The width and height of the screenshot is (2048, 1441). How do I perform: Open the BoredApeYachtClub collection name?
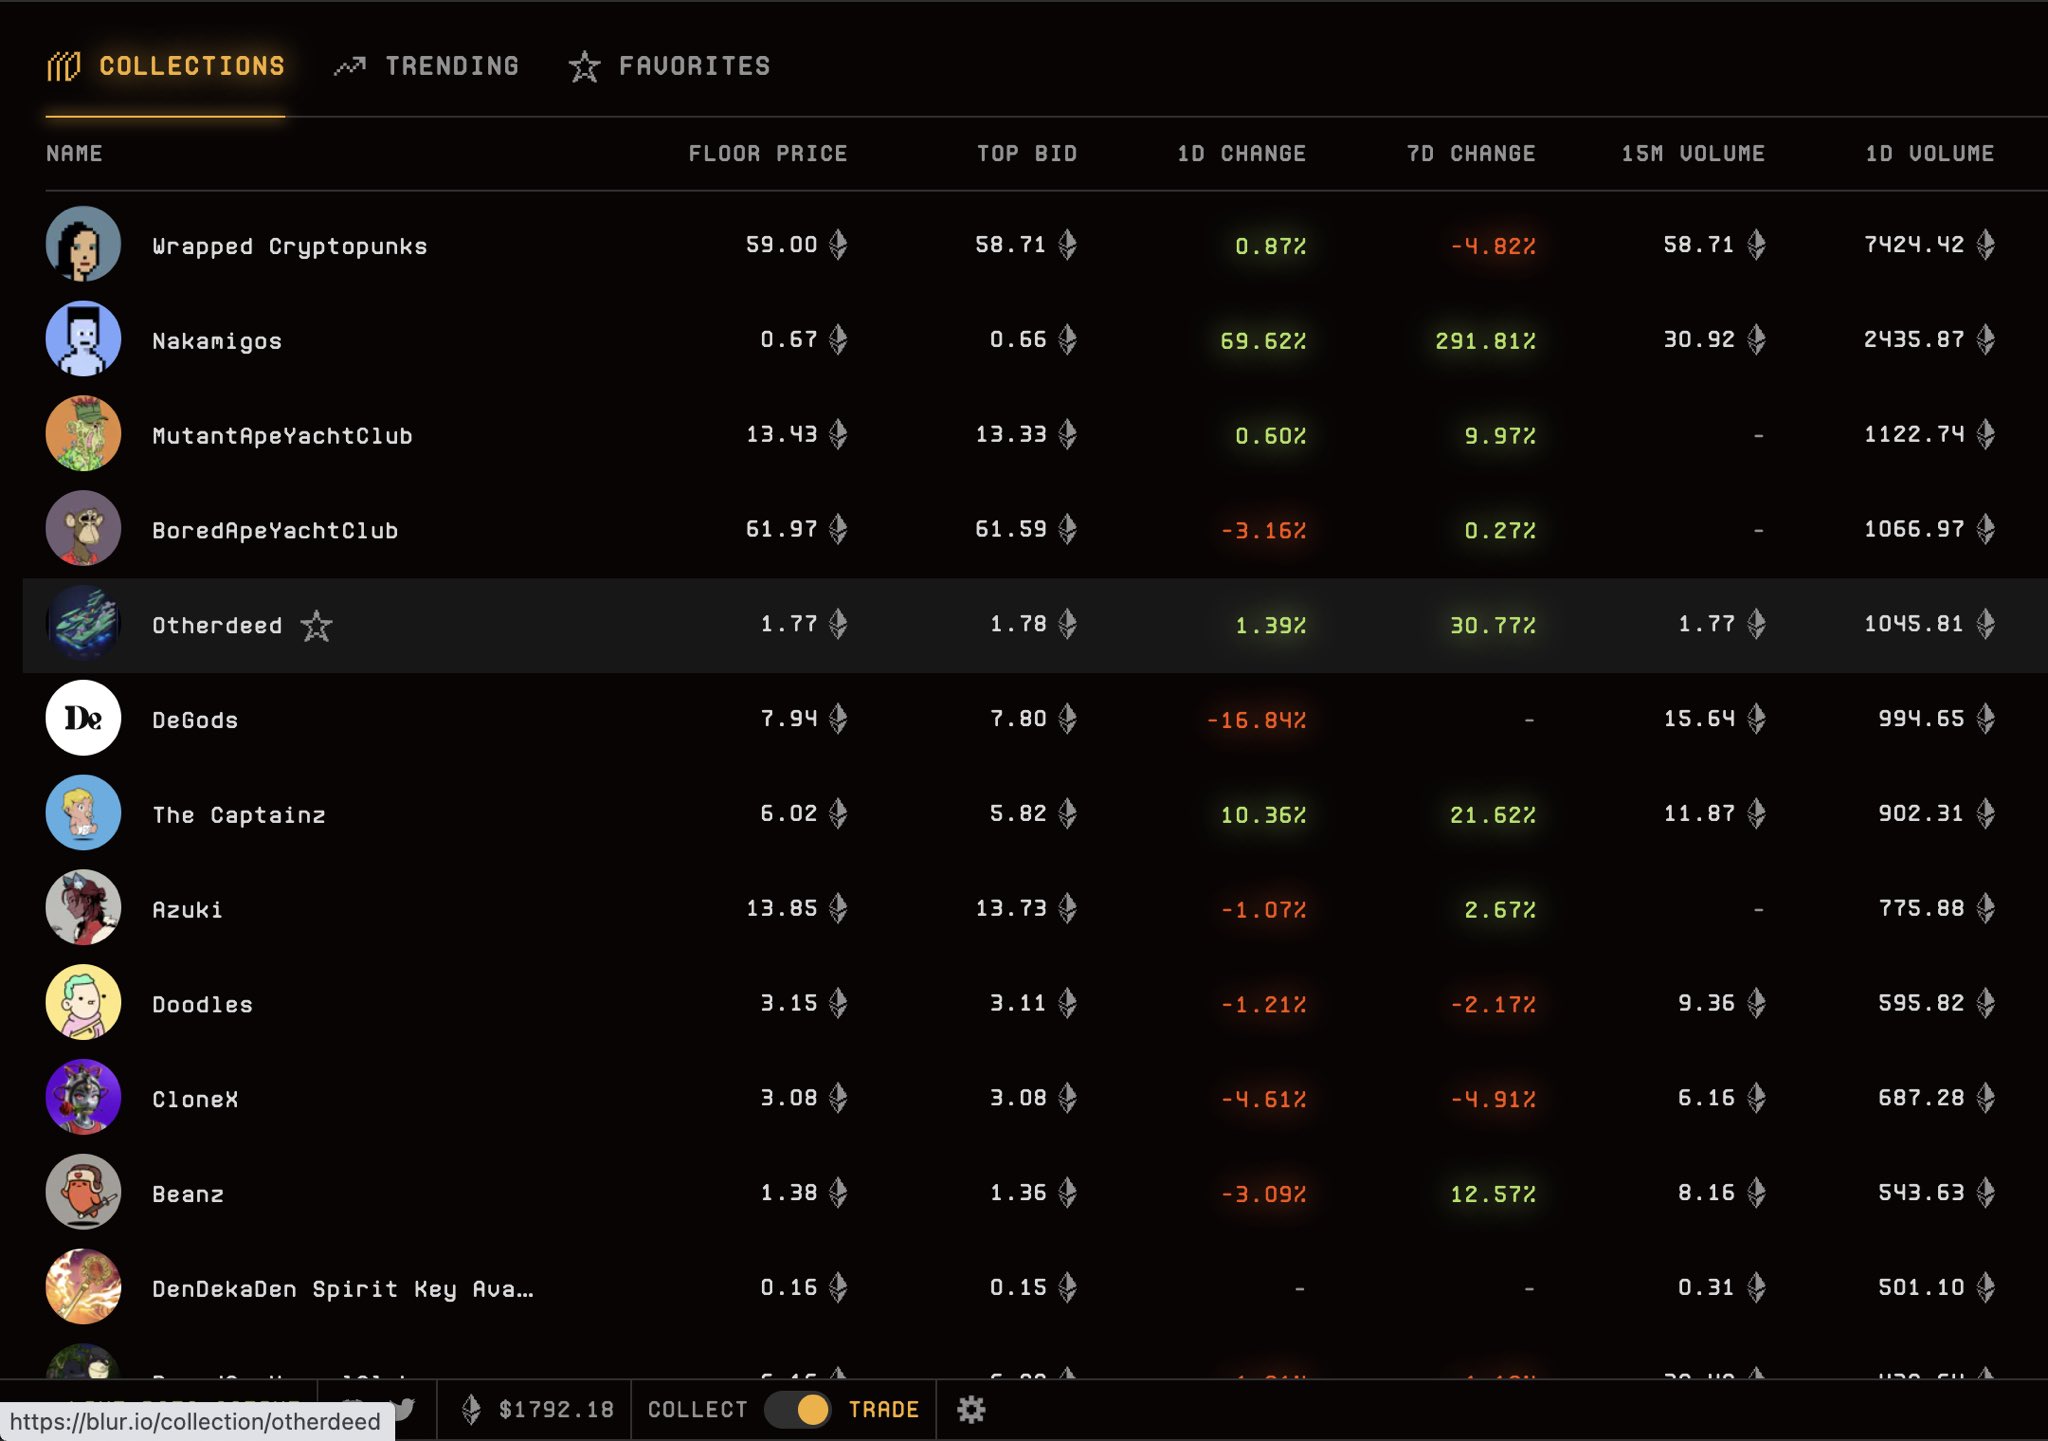pos(275,531)
